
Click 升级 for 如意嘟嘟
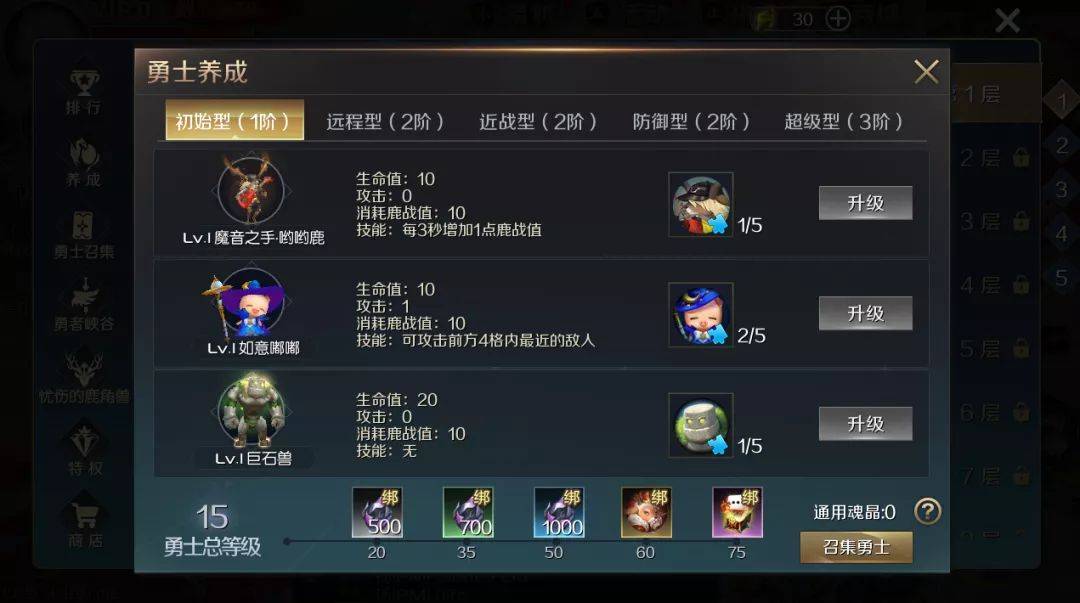pyautogui.click(x=865, y=314)
